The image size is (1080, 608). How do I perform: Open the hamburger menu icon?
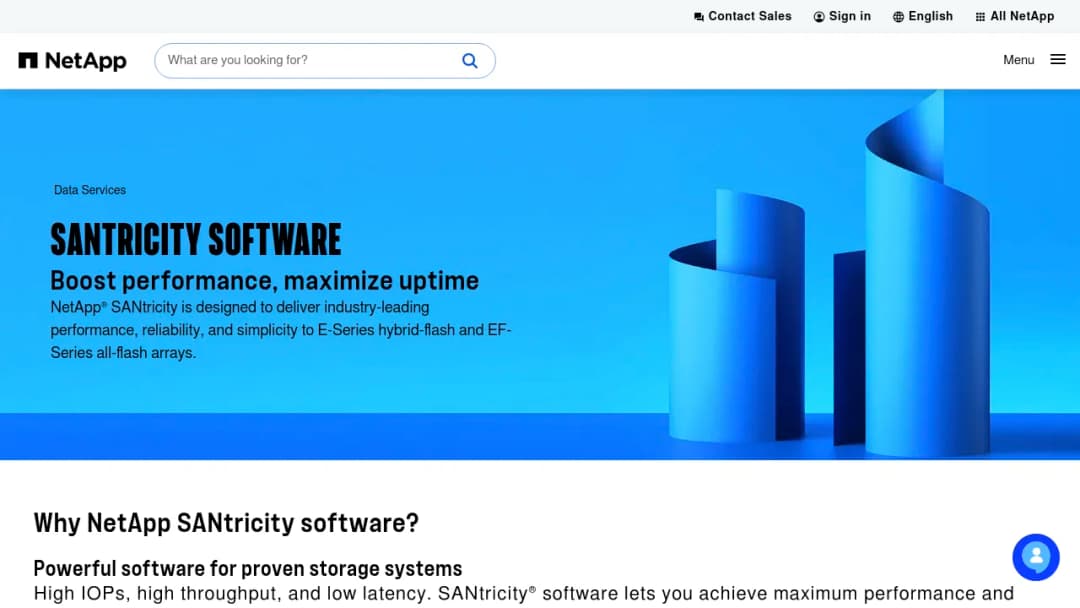[x=1058, y=60]
